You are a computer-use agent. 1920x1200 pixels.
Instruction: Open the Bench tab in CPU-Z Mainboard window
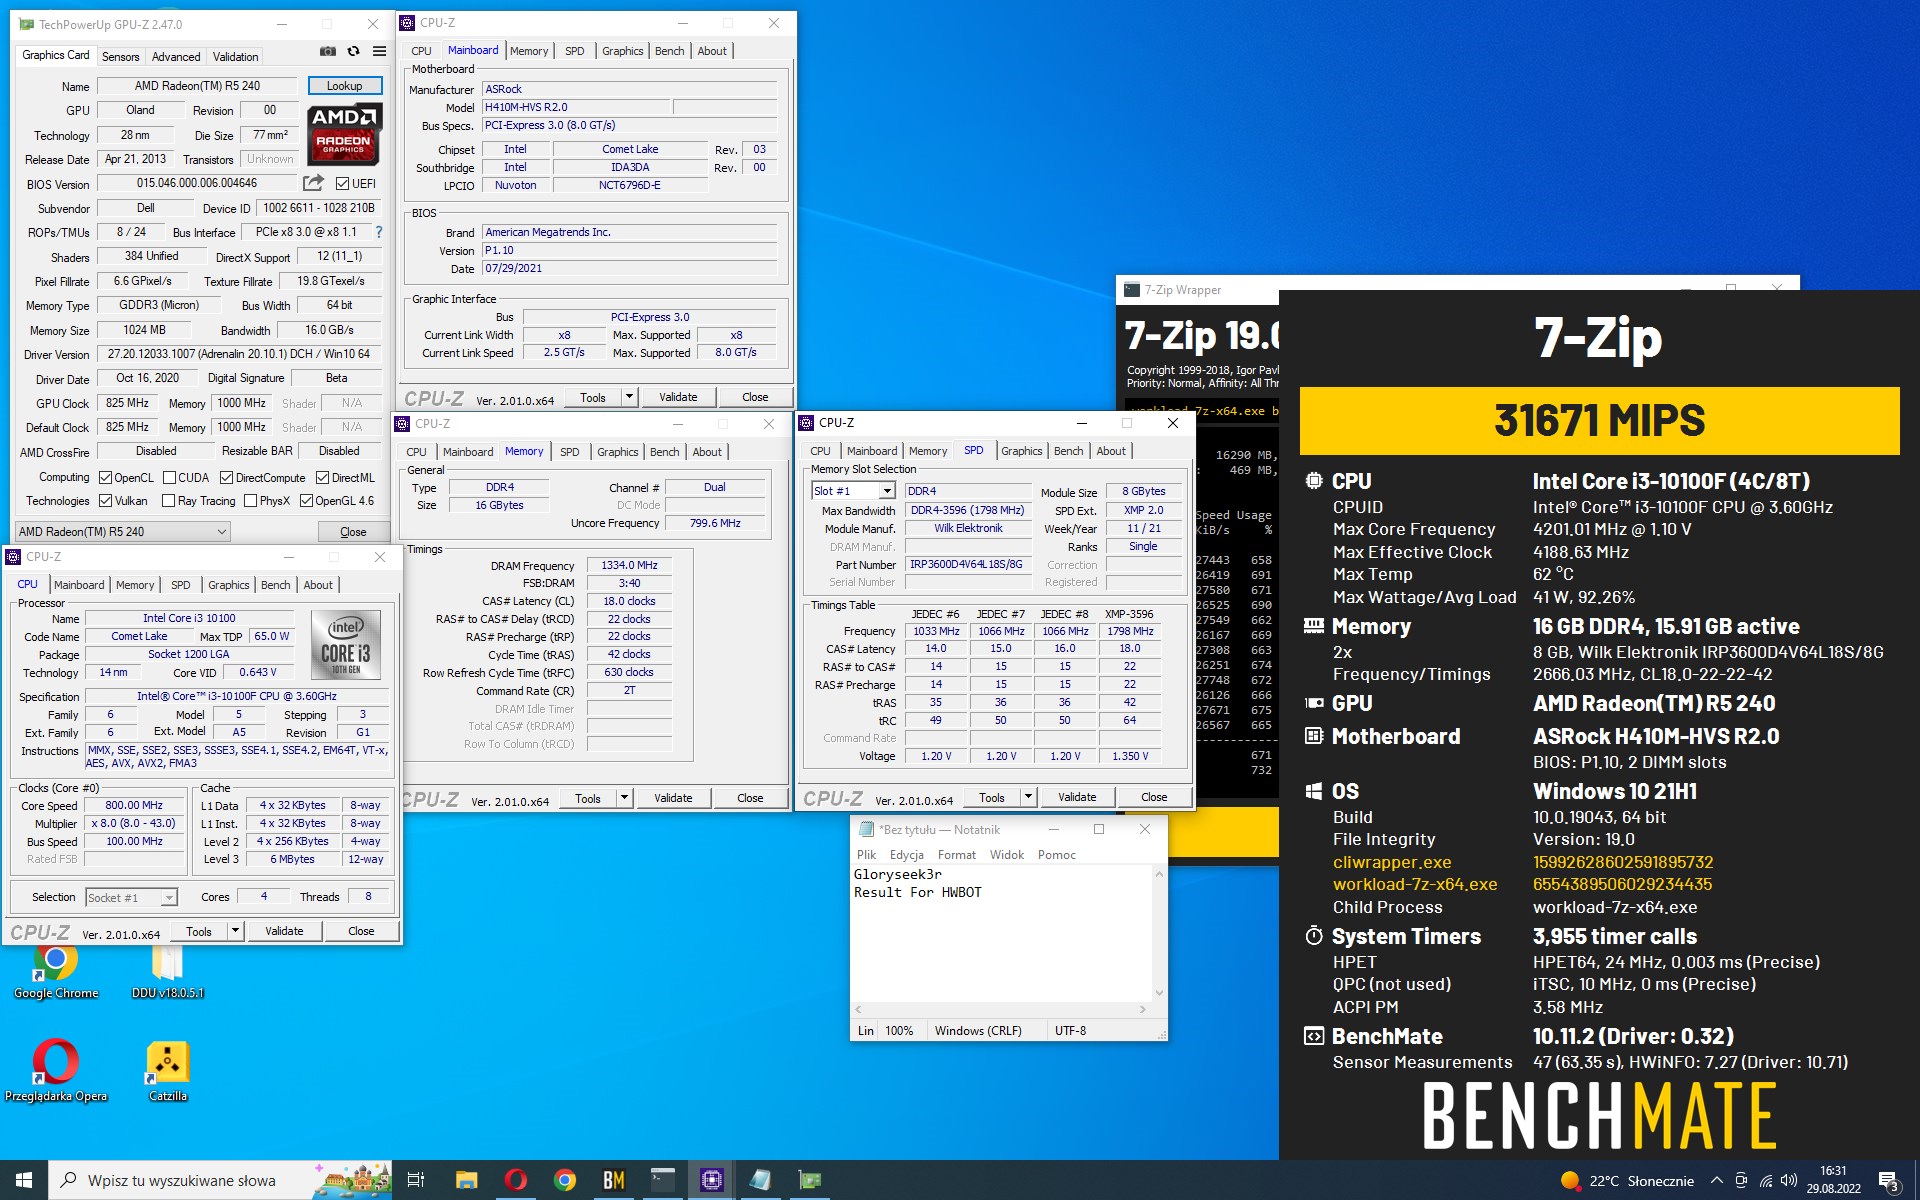point(670,51)
